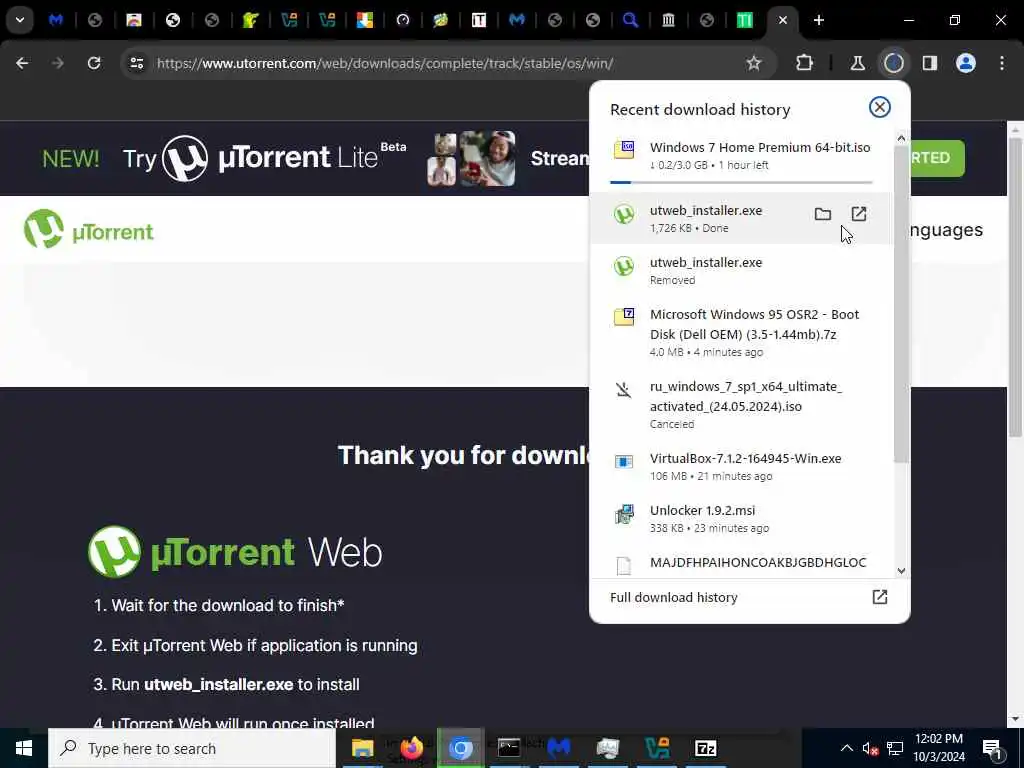Select the removed utweb_installer.exe entry

click(x=742, y=270)
